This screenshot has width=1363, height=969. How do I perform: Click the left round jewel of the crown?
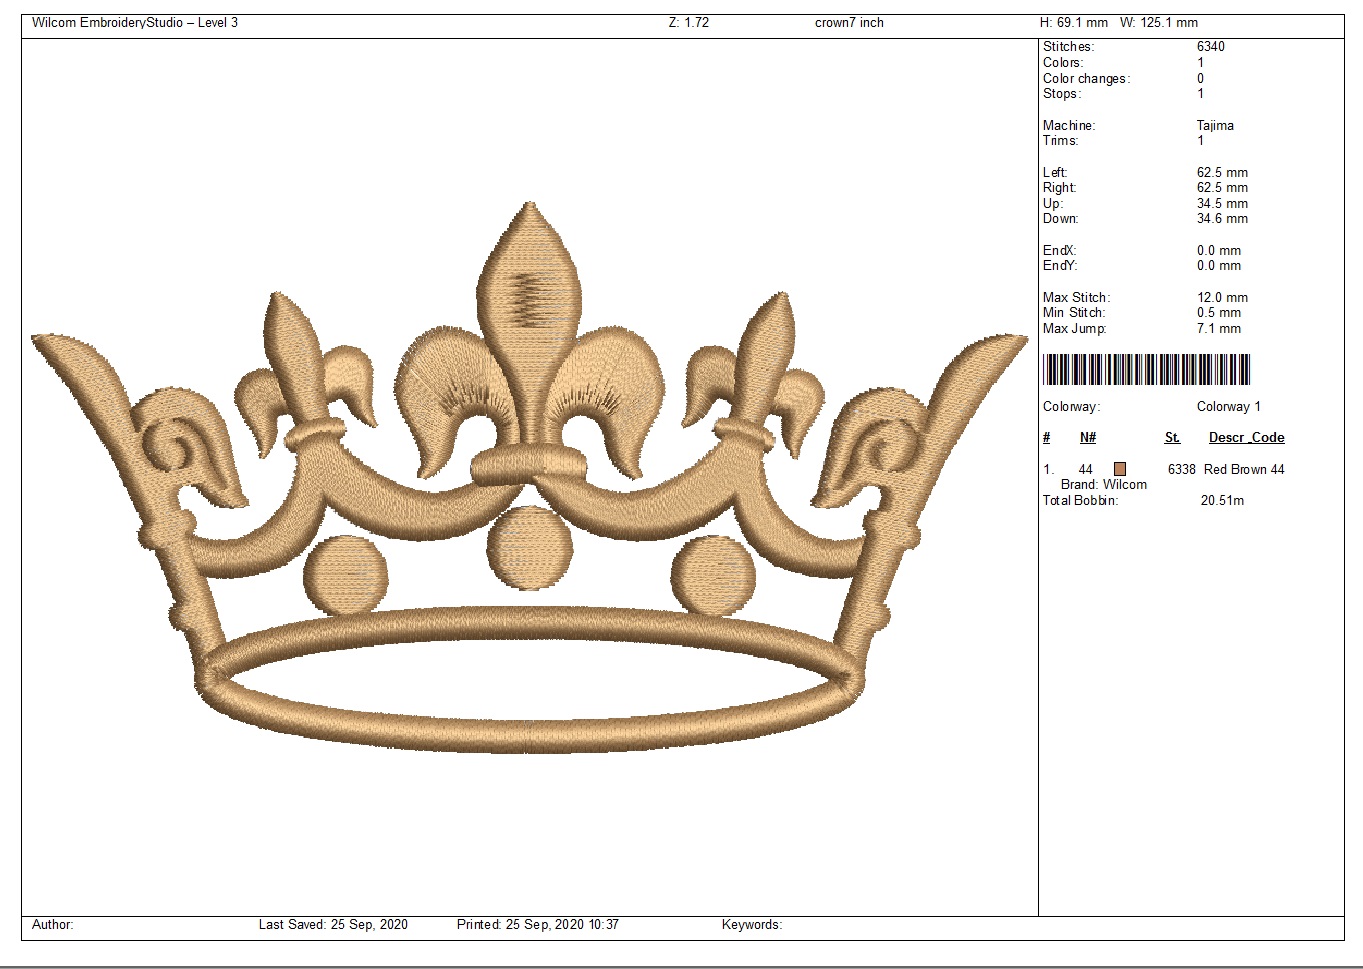[x=345, y=576]
